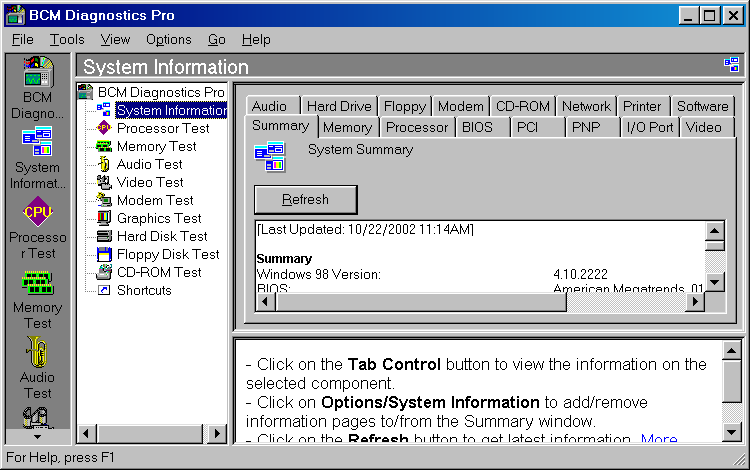Select Shortcuts in the tree

pos(144,290)
